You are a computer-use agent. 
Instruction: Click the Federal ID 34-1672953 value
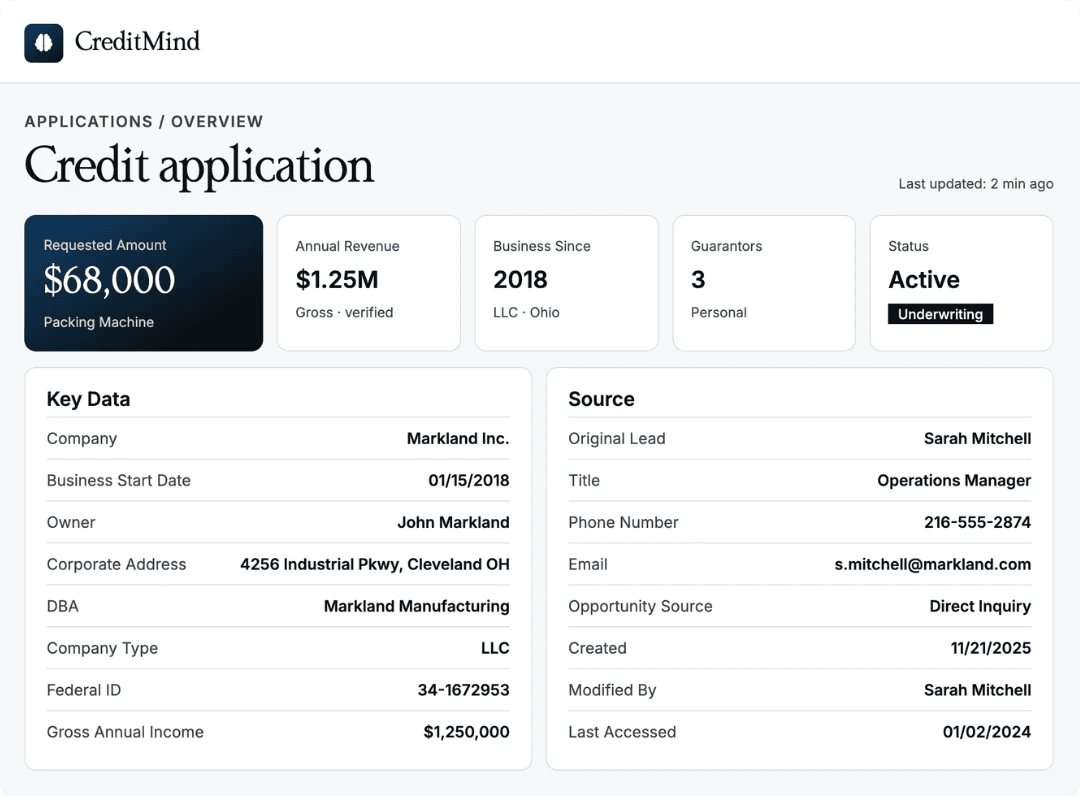[x=464, y=690]
